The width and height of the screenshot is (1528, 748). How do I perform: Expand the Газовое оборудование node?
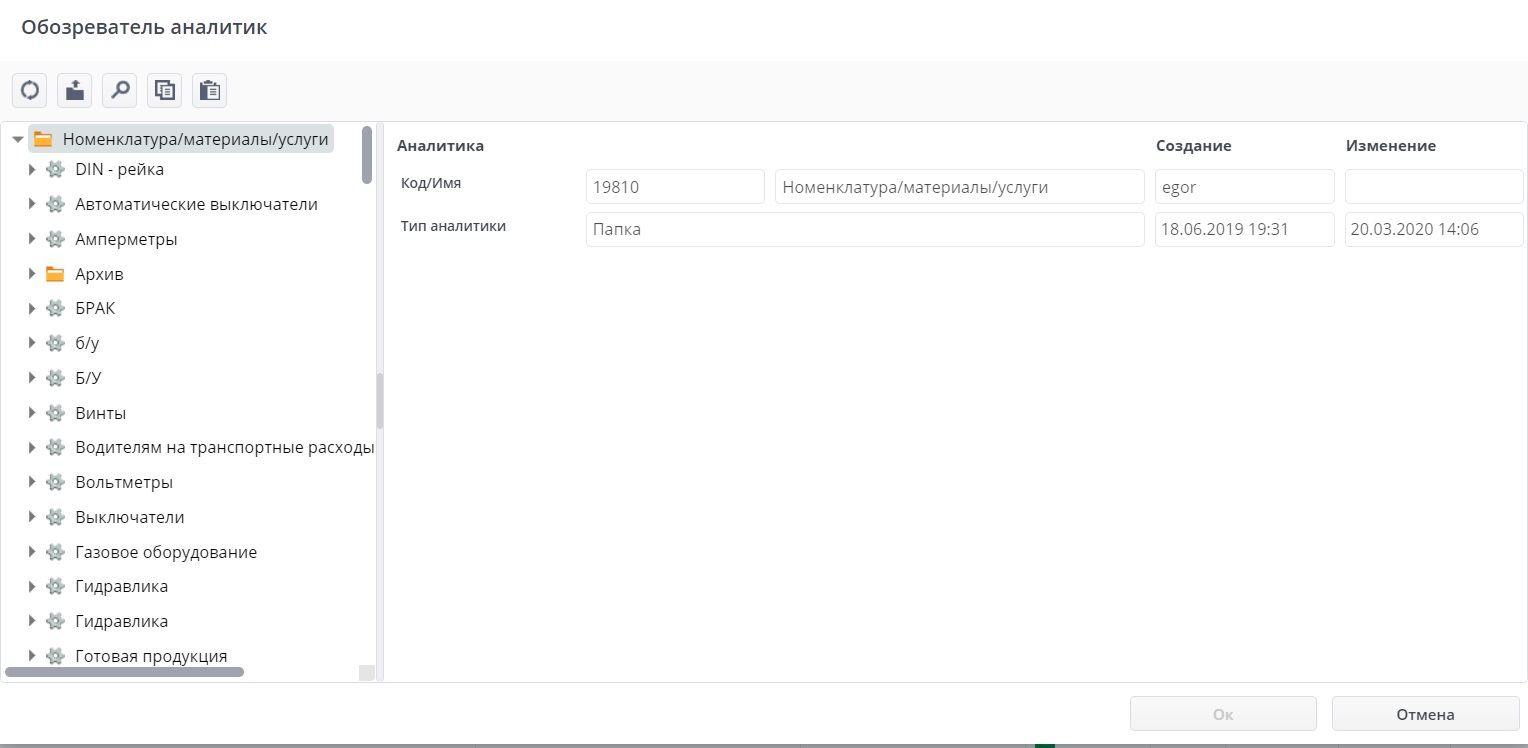coord(32,552)
